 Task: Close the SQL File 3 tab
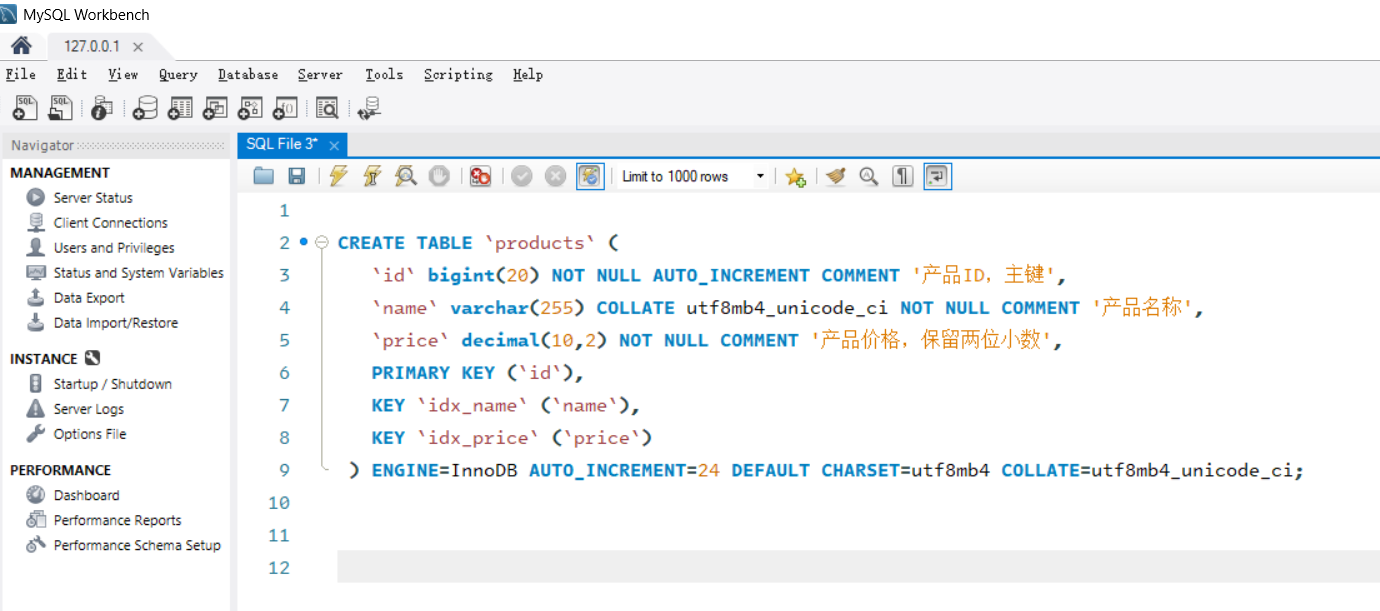coord(334,146)
